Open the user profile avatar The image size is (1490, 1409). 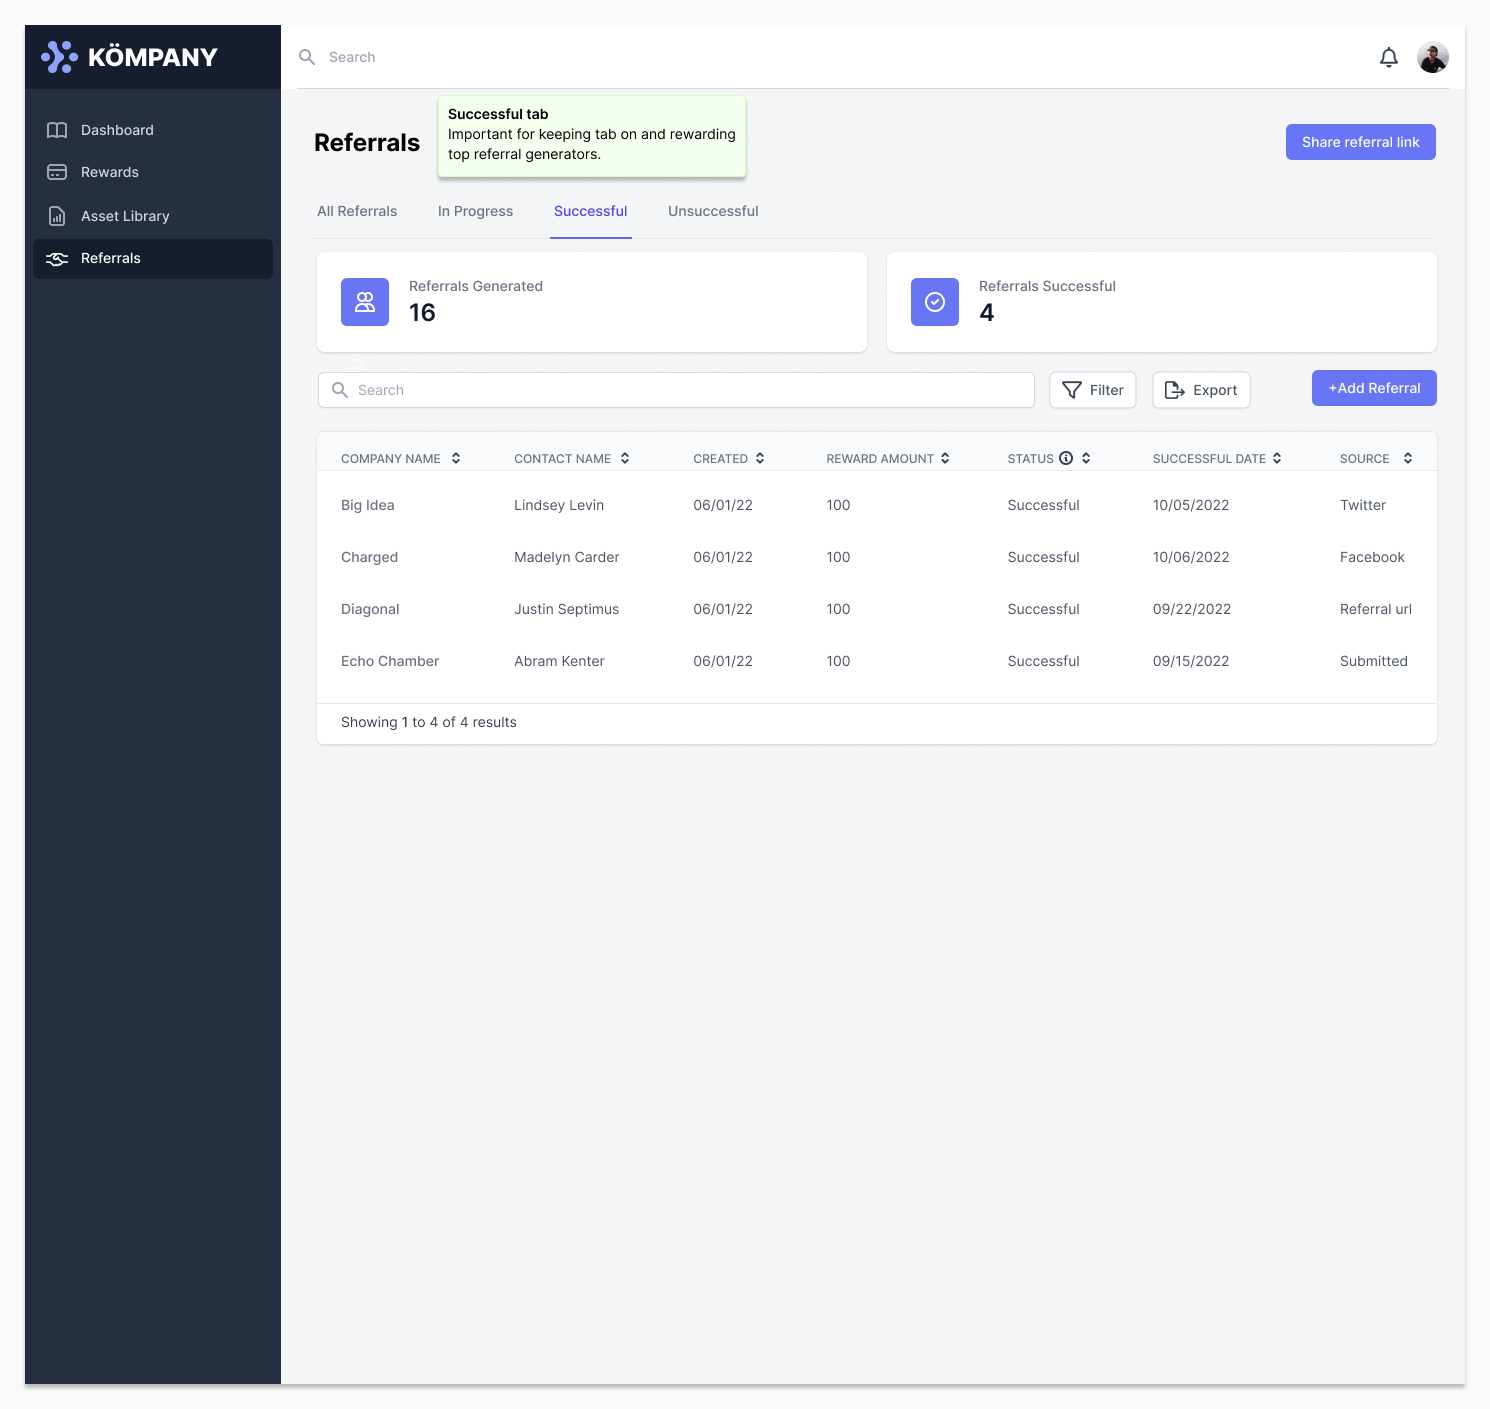coord(1432,58)
